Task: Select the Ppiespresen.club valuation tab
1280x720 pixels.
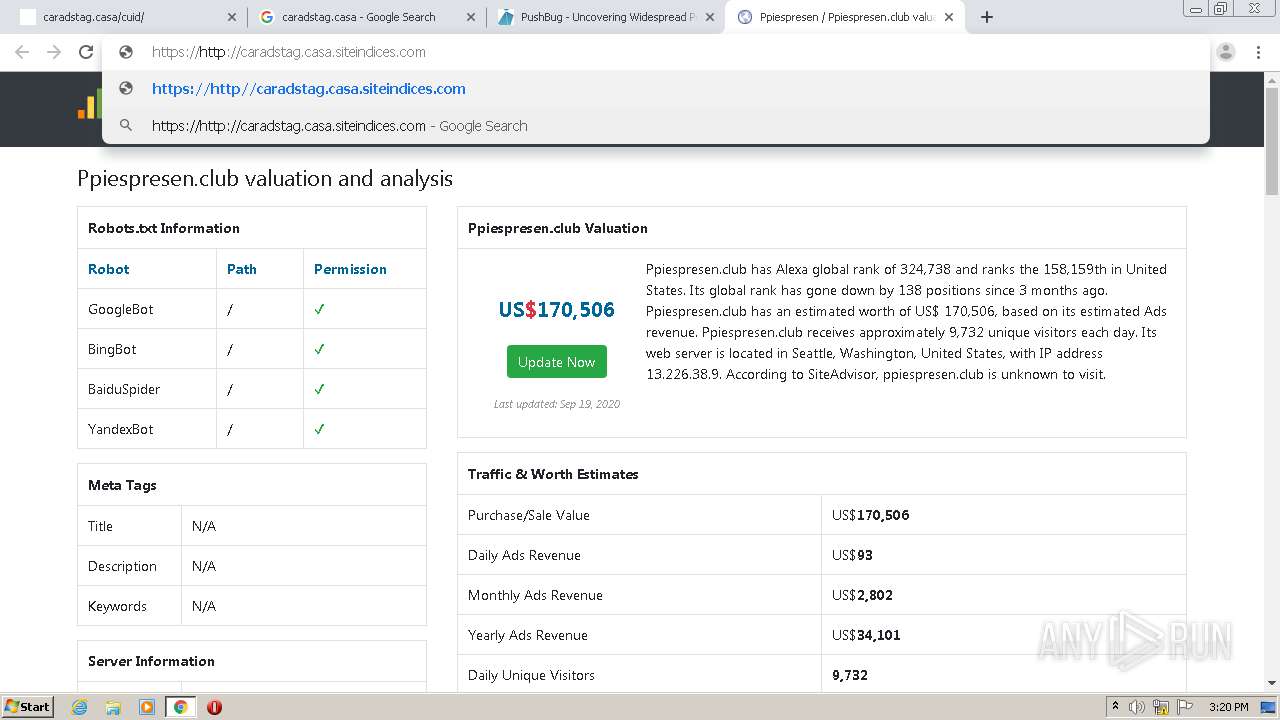Action: pyautogui.click(x=845, y=17)
